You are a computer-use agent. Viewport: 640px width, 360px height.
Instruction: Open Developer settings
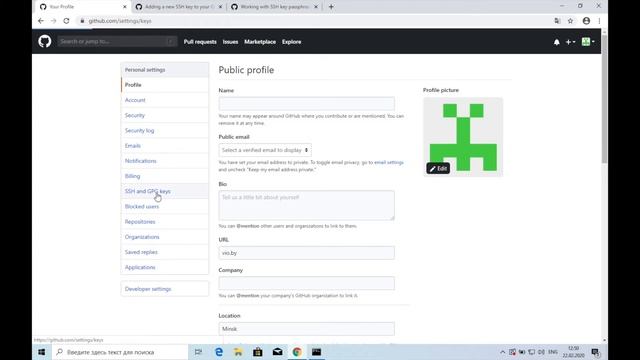[x=165, y=289]
